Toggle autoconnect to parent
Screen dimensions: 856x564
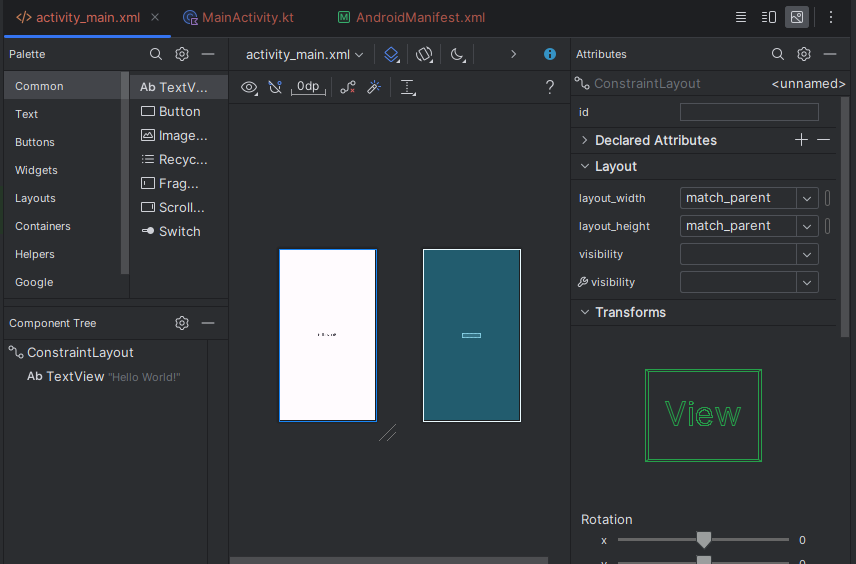275,87
